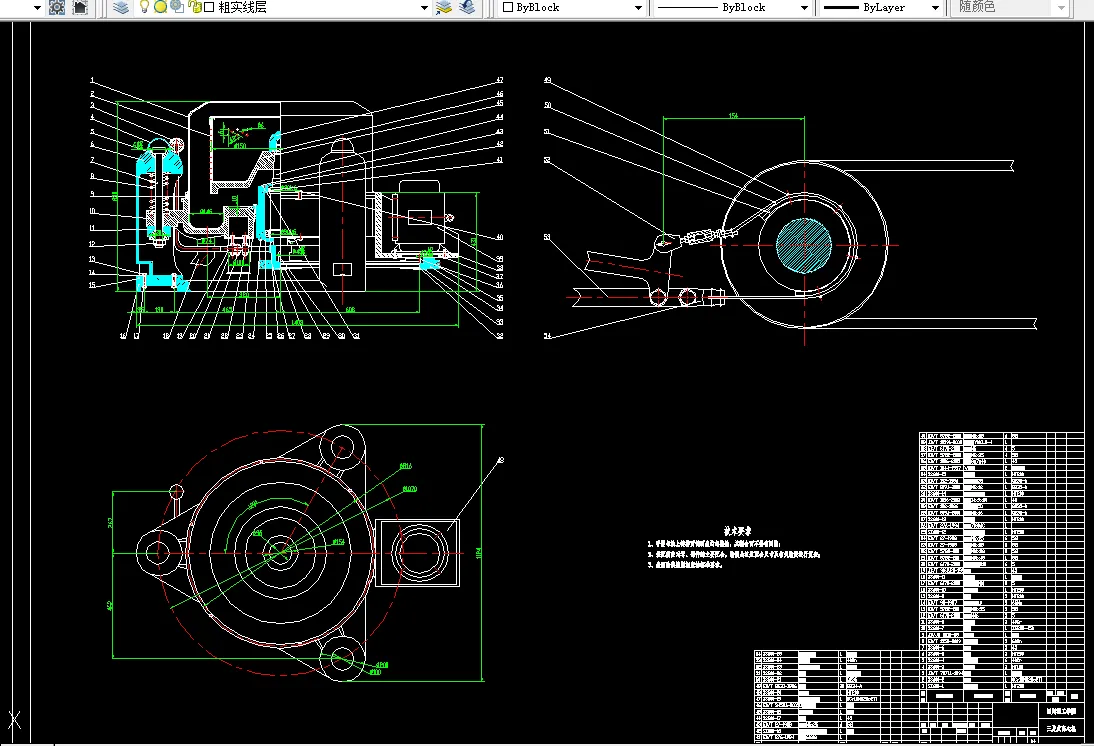Open the Workspace Settings gear icon
1094x746 pixels.
(57, 8)
